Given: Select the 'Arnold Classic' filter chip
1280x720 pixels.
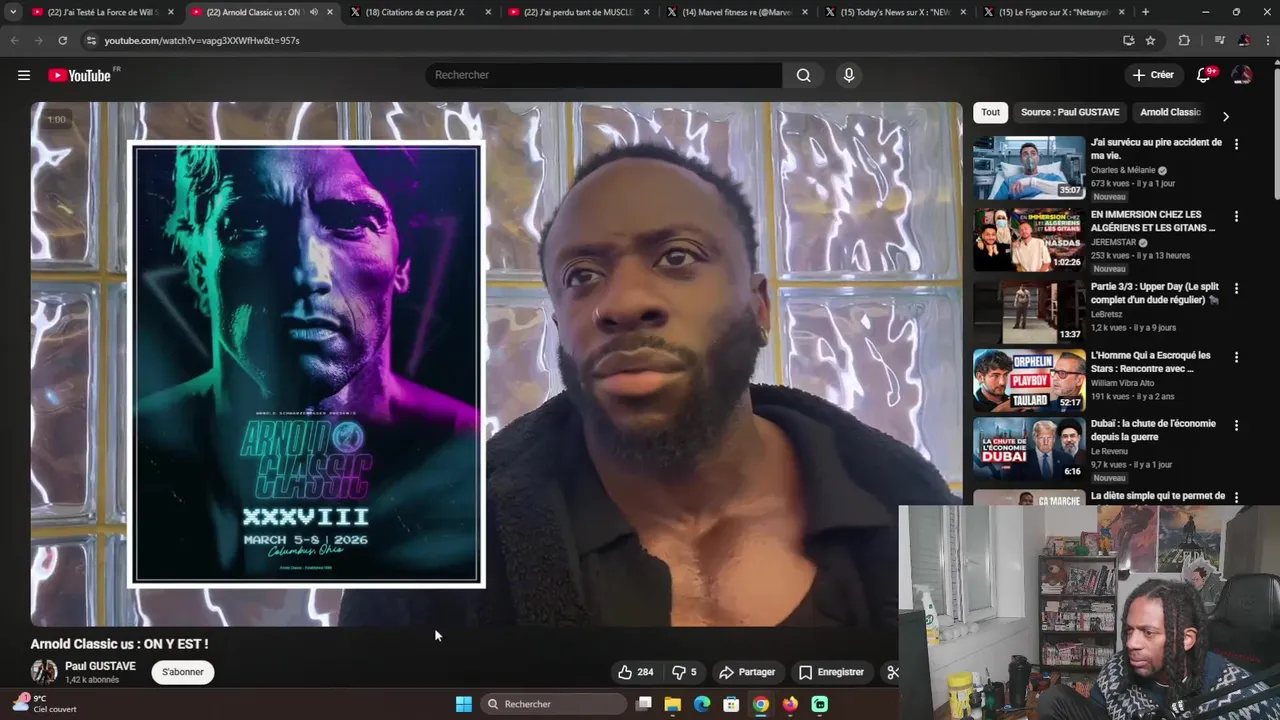Looking at the screenshot, I should (1170, 112).
